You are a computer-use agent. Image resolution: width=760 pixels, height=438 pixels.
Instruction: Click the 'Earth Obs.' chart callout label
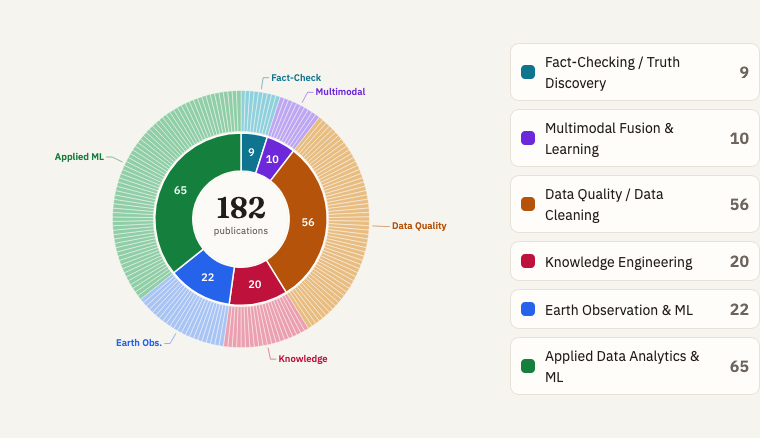(139, 343)
